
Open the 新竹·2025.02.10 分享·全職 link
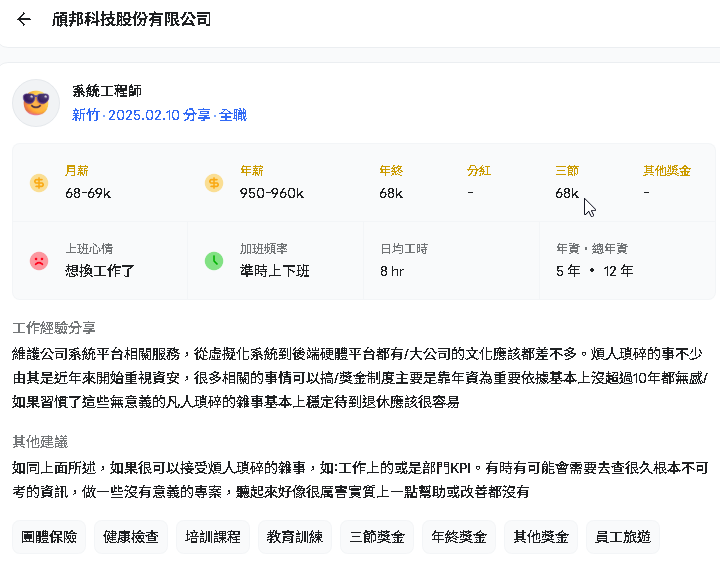(x=159, y=115)
